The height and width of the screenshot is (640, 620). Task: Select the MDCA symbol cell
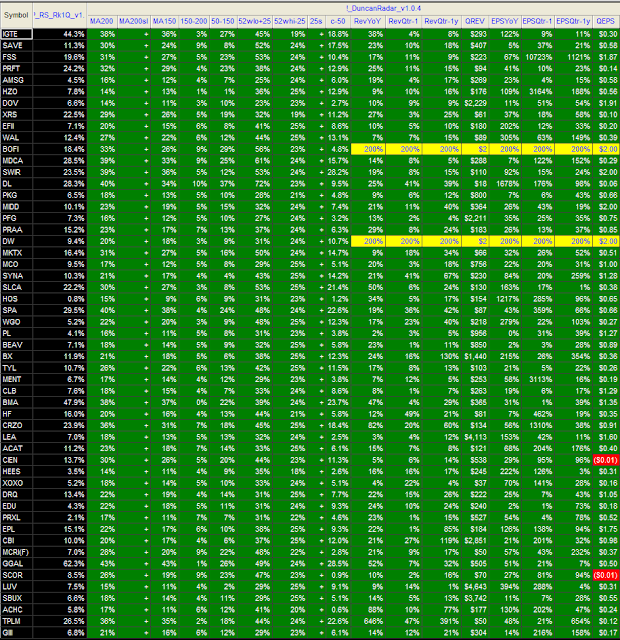[x=16, y=161]
